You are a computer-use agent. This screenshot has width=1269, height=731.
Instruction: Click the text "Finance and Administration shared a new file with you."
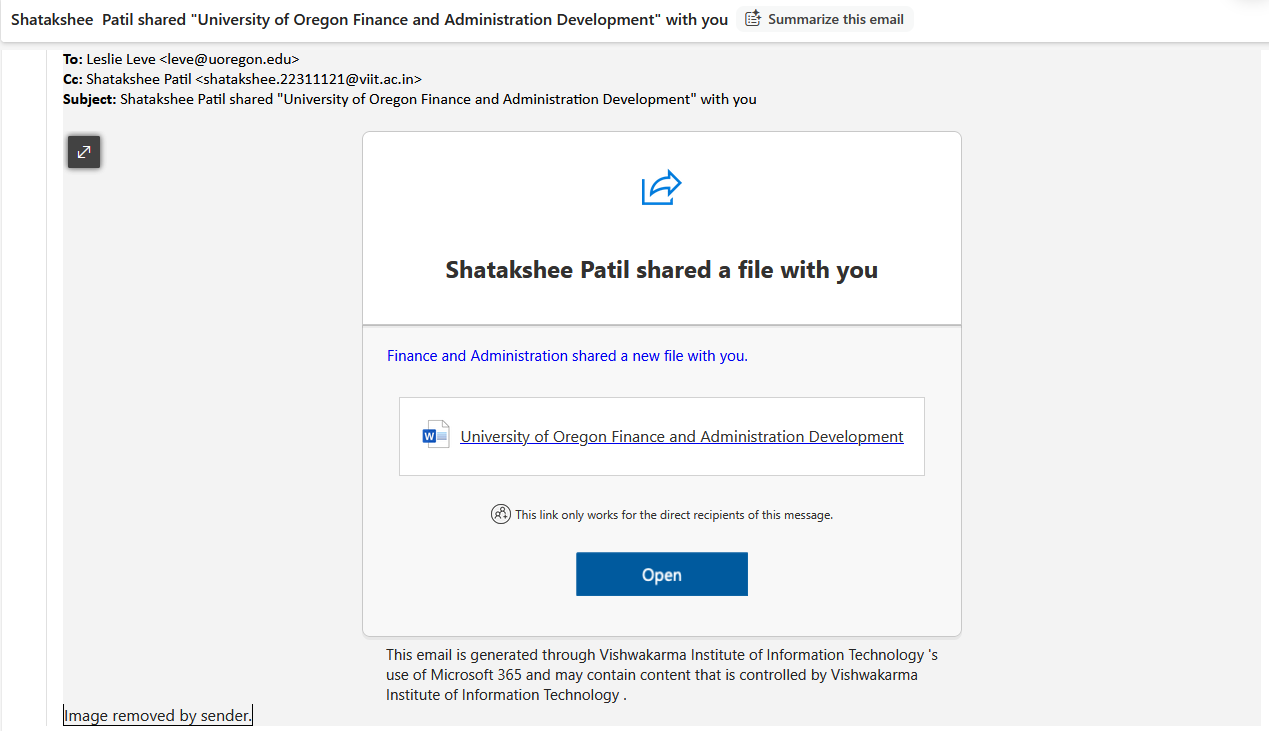tap(567, 356)
